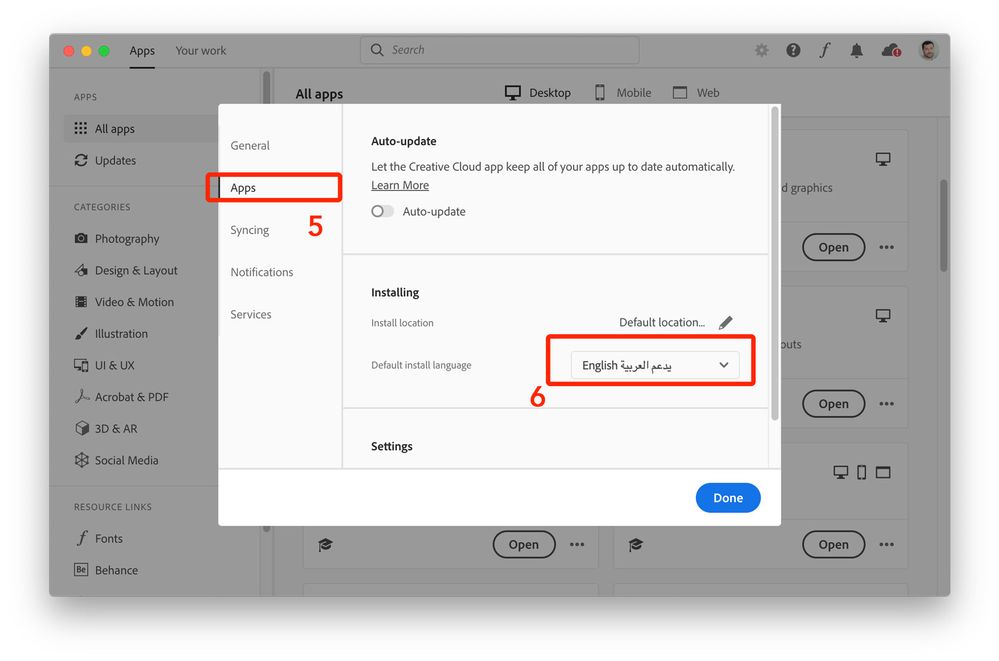
Task: Select the Syncing preferences tab
Action: point(250,230)
